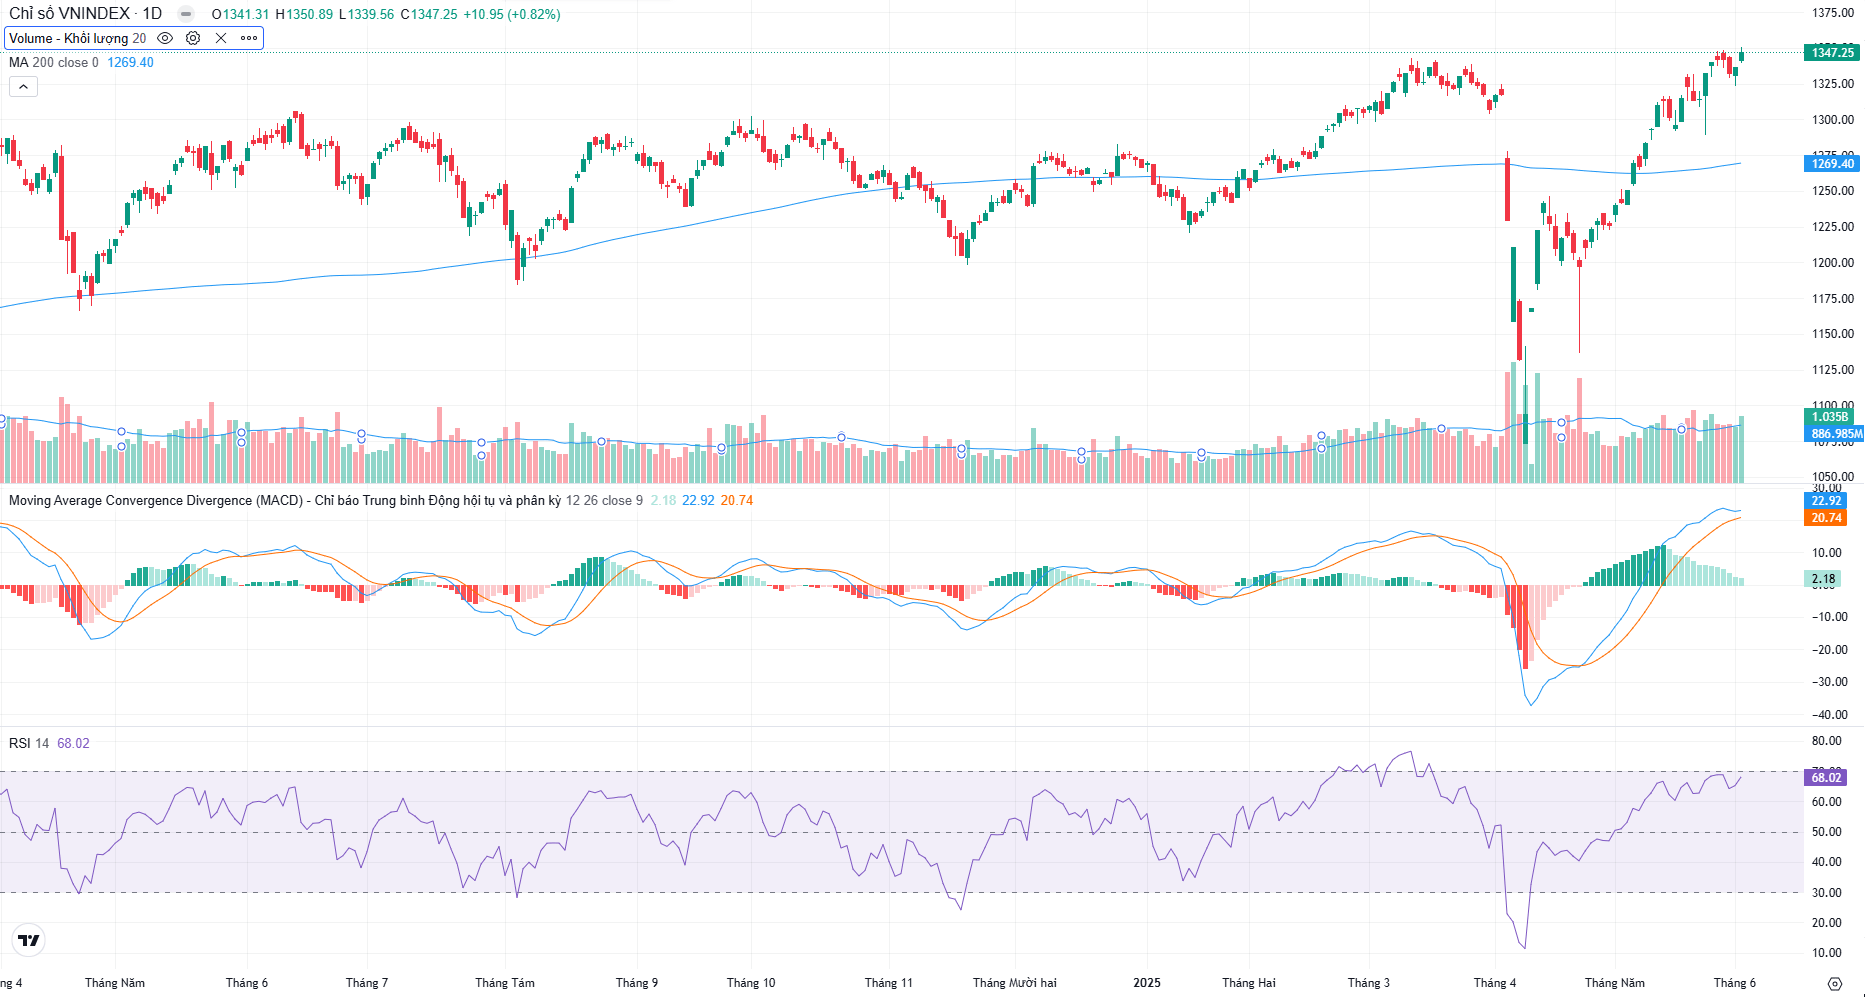This screenshot has height=997, width=1865.
Task: Click the Tháng 11 time axis label
Action: coord(889,983)
